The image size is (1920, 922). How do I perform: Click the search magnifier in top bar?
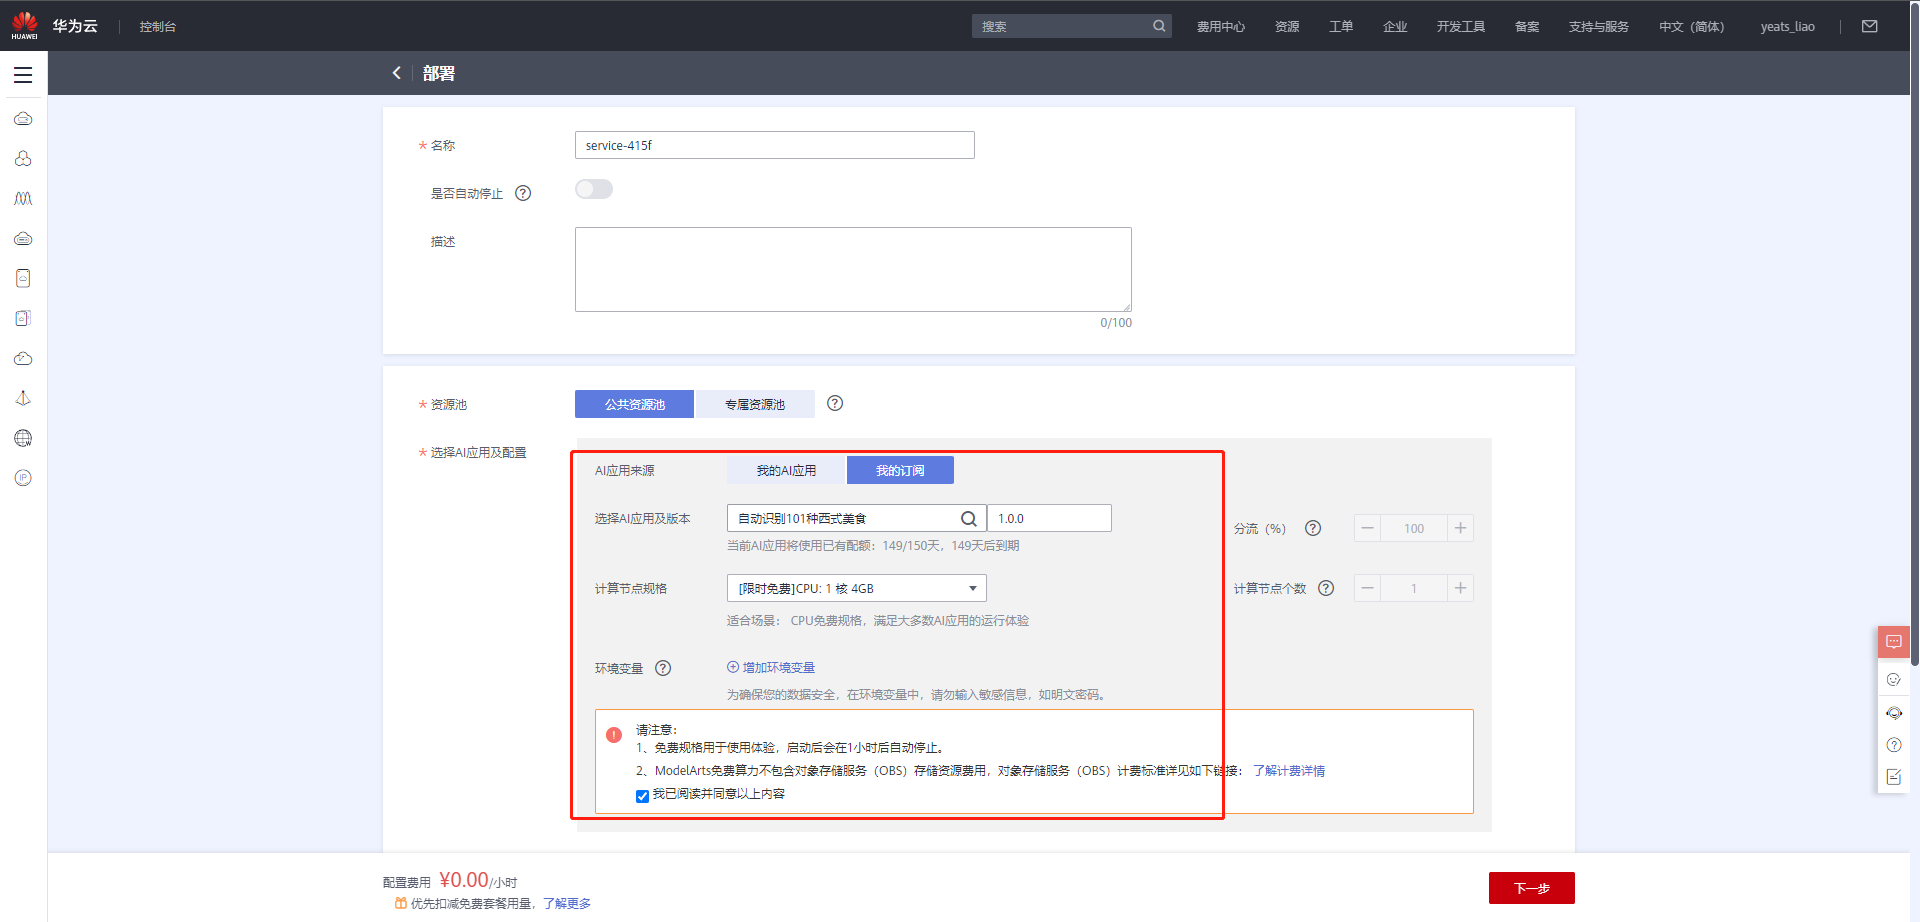pyautogui.click(x=1159, y=26)
